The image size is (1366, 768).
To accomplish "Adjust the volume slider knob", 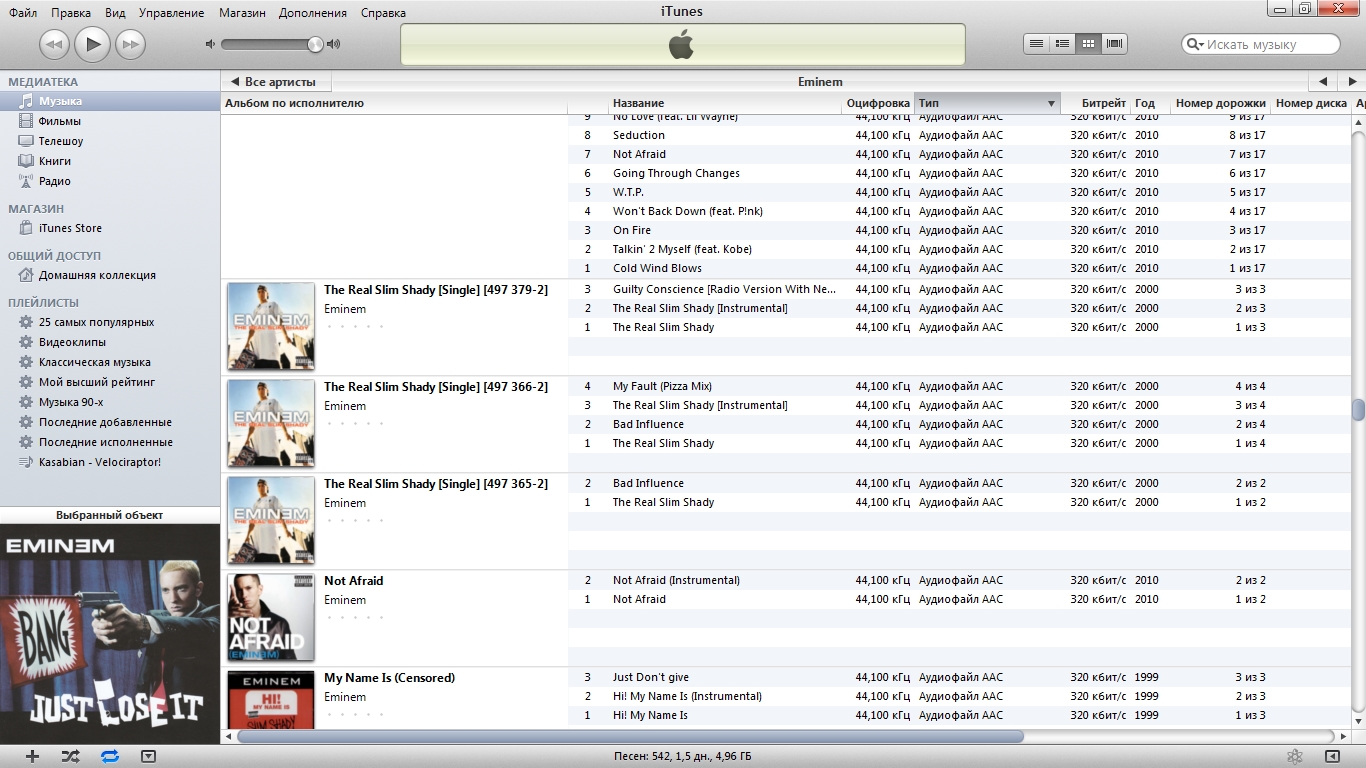I will point(315,44).
